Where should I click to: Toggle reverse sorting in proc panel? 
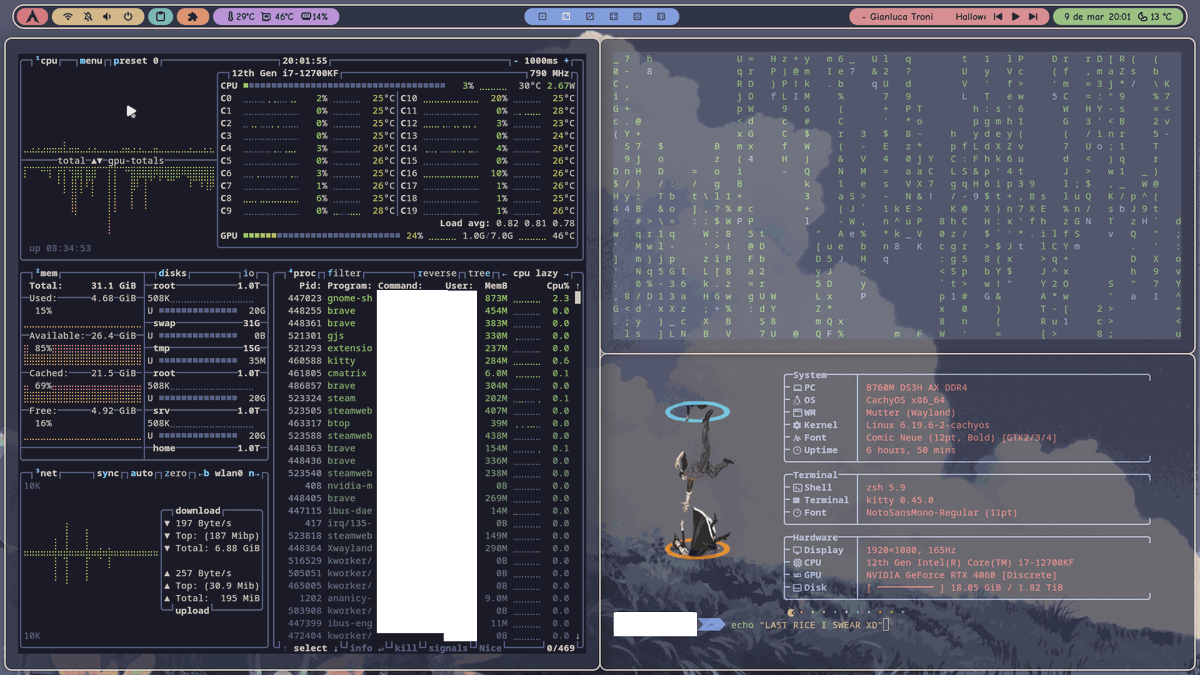[x=437, y=273]
